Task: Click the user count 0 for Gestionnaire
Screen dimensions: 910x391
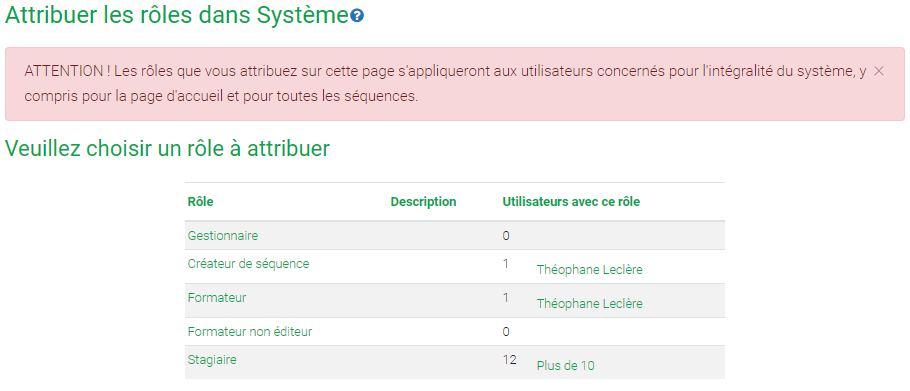Action: tap(506, 236)
